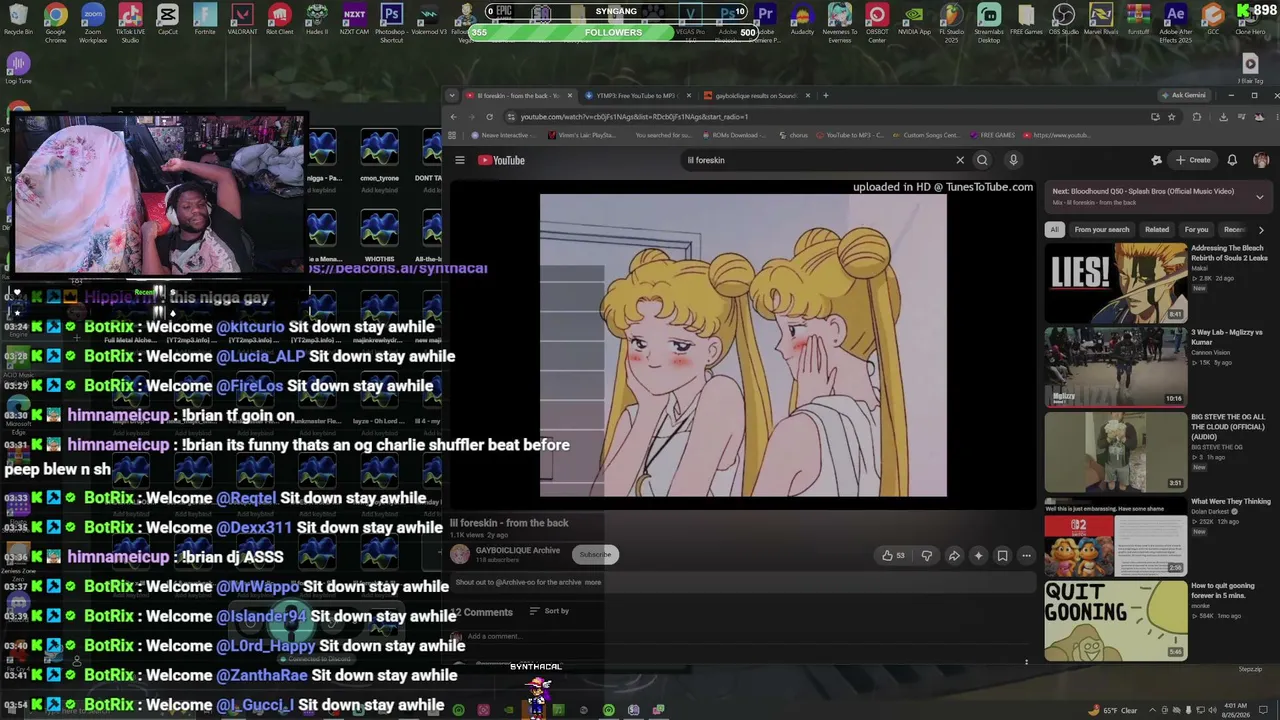Open Audacity desktop icon

(x=802, y=19)
